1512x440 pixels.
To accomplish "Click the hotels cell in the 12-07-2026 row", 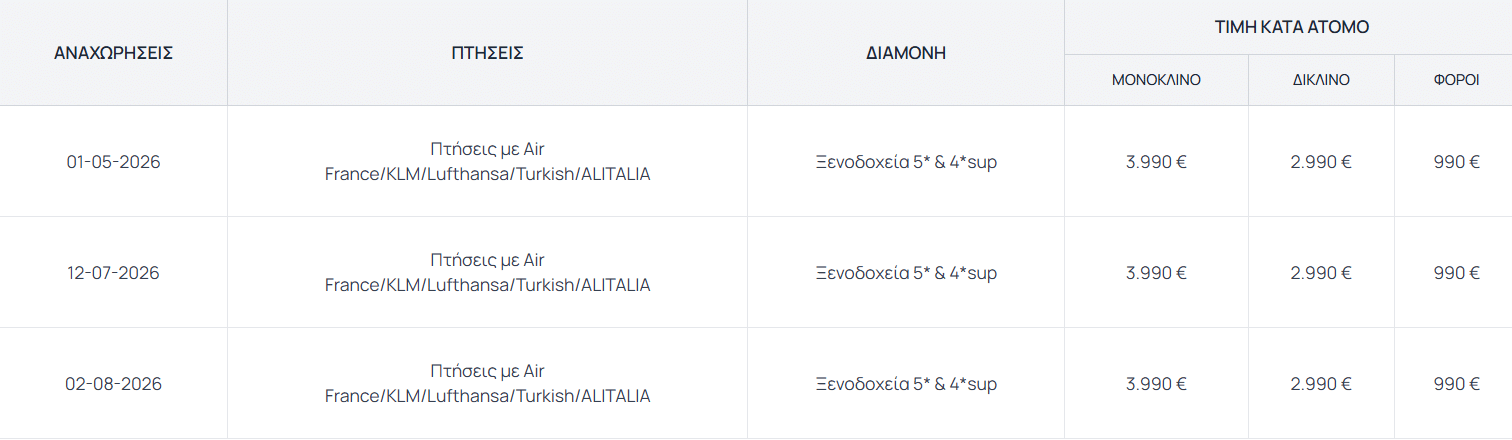I will coord(906,273).
